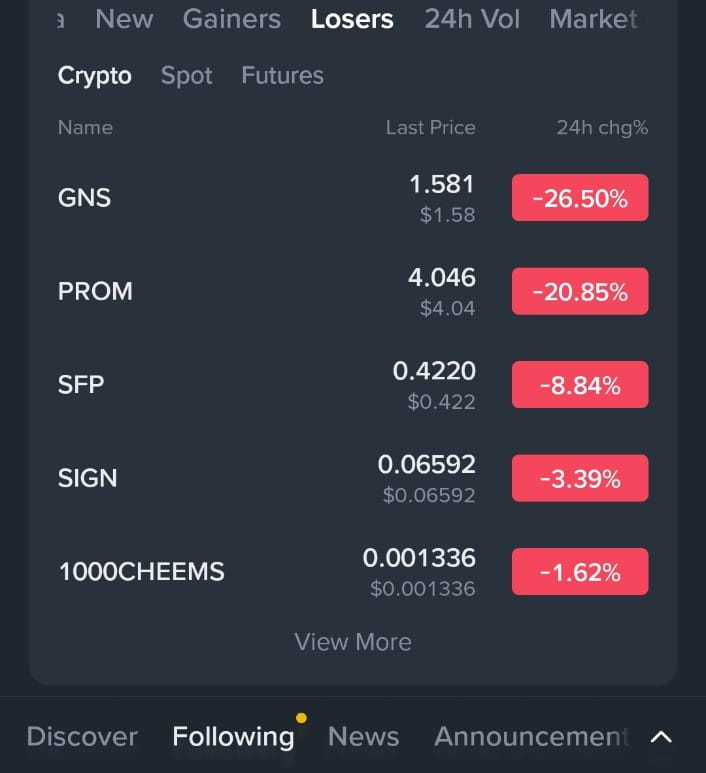Select the Losers tab
706x773 pixels.
point(352,19)
